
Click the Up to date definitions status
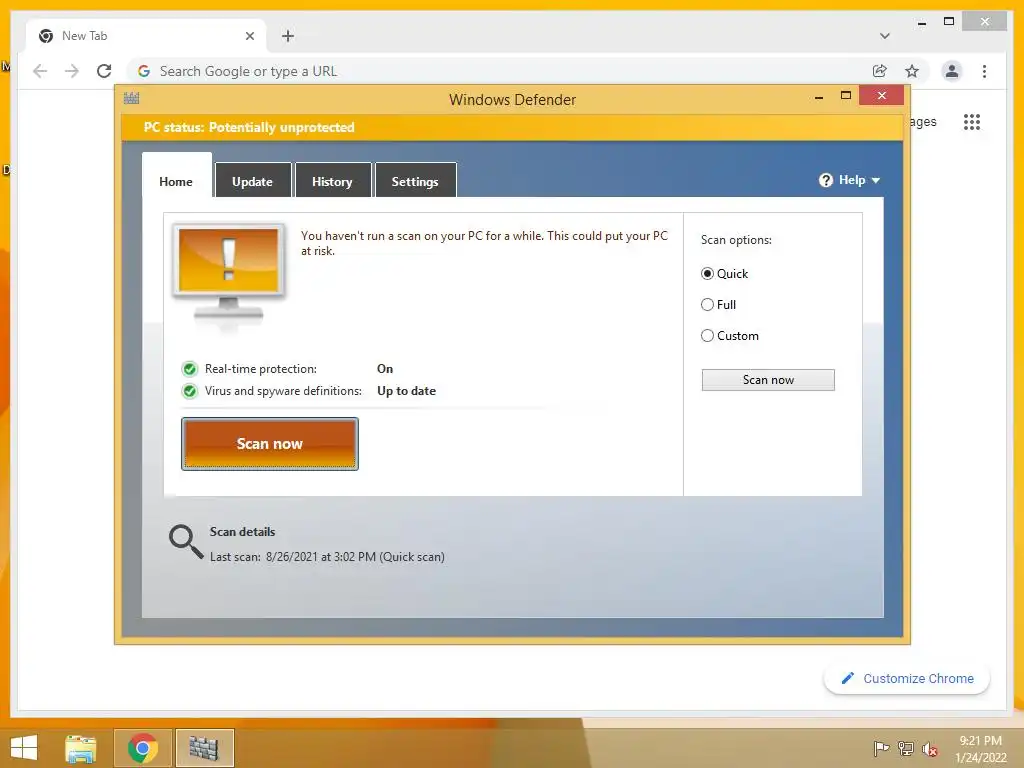pos(406,391)
